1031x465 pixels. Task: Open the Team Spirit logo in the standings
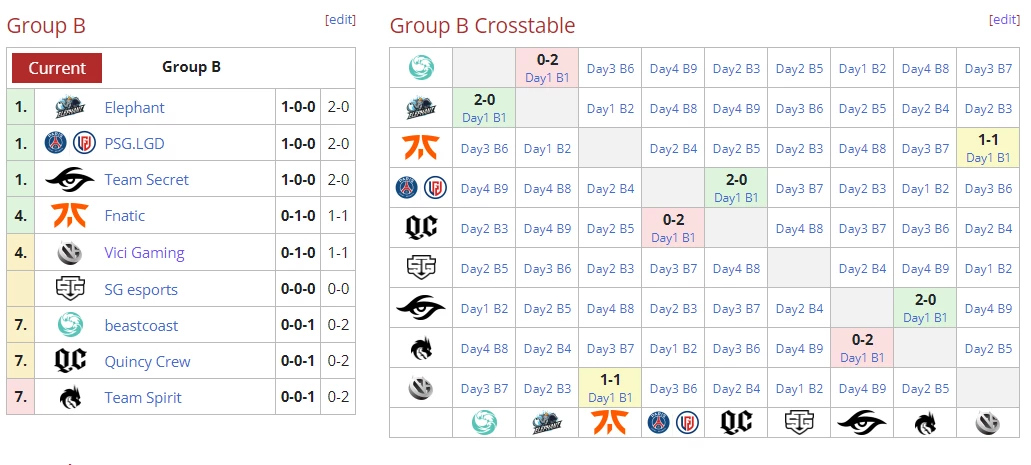pos(69,397)
